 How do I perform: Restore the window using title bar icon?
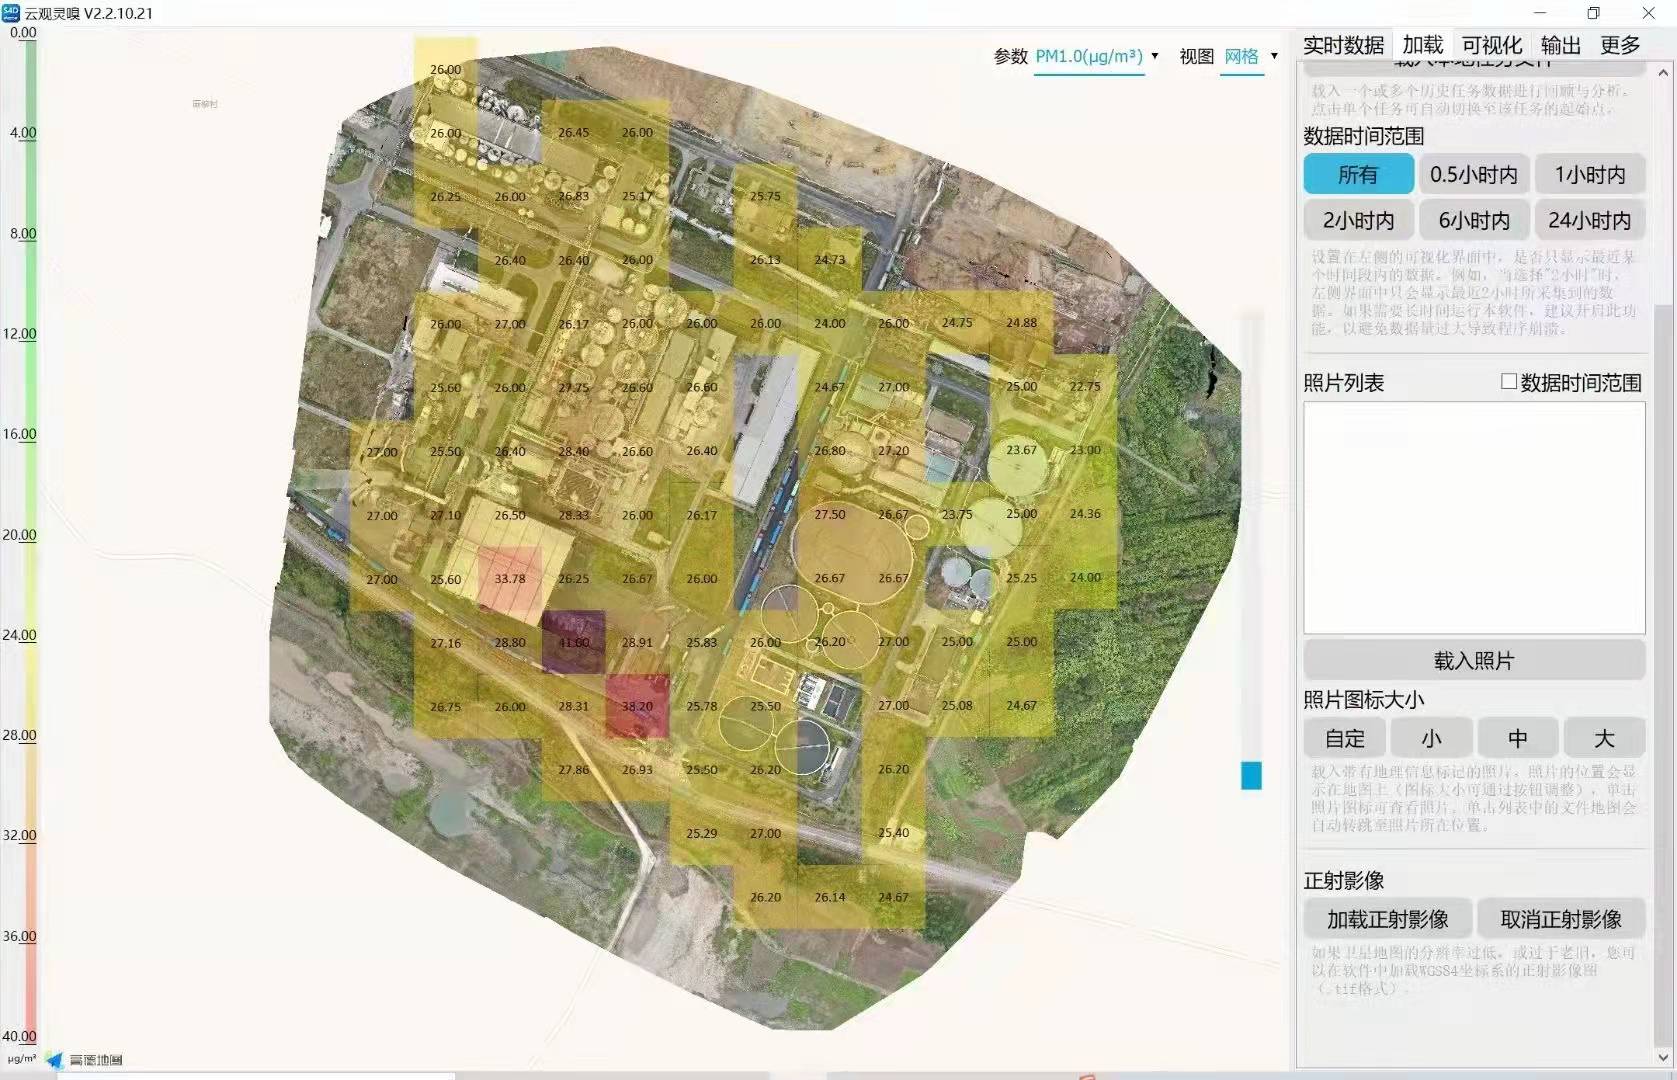click(1593, 13)
